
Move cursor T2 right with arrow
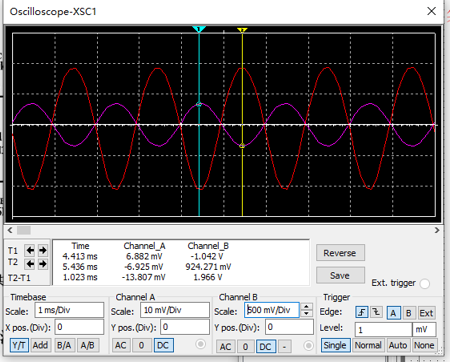(x=43, y=264)
